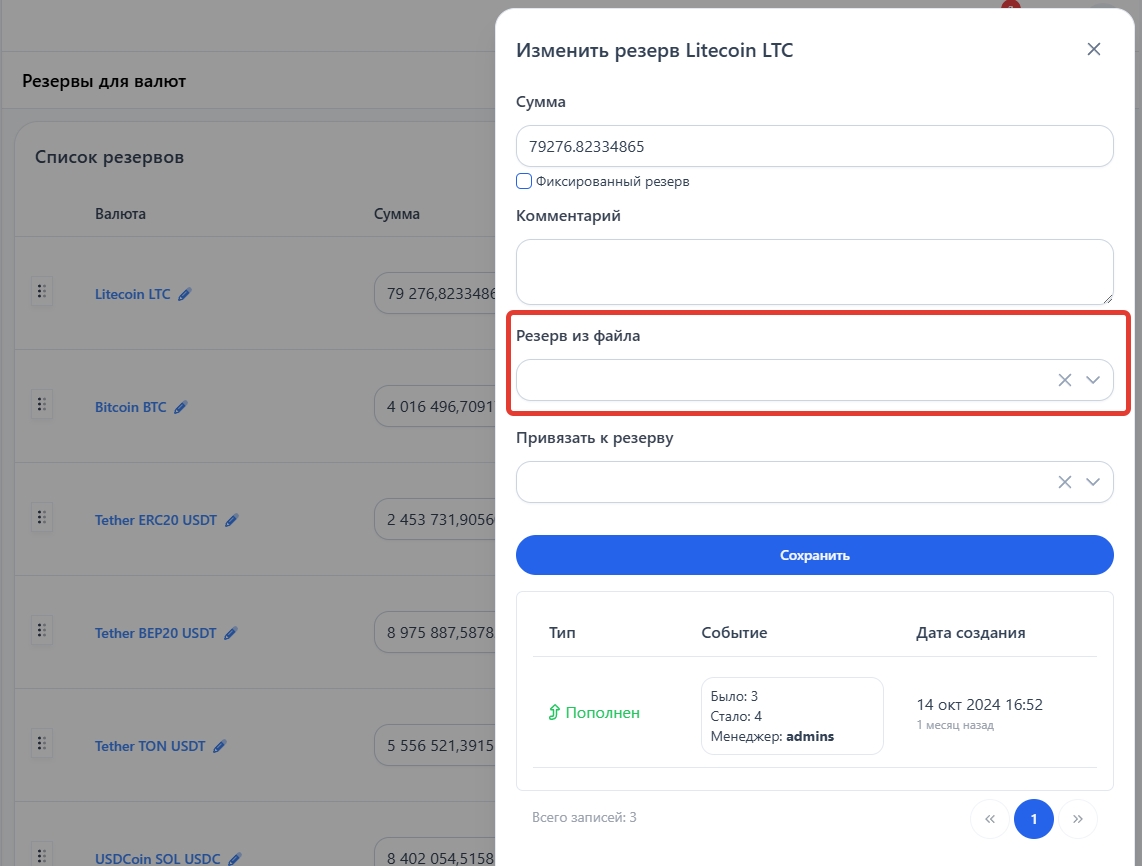
Task: Click the drag handle for Bitcoin BTC row
Action: pos(42,404)
